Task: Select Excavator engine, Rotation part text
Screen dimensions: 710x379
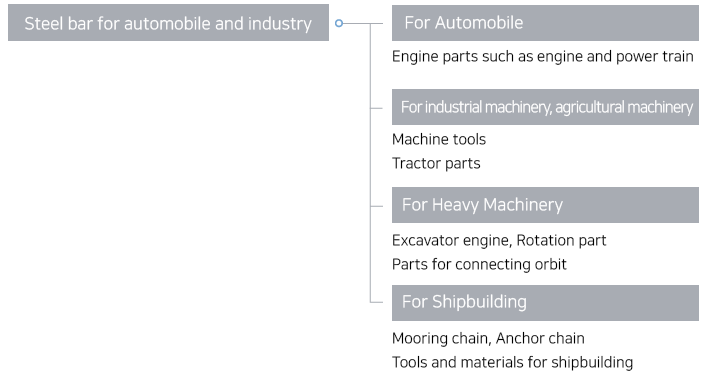Action: [x=499, y=240]
